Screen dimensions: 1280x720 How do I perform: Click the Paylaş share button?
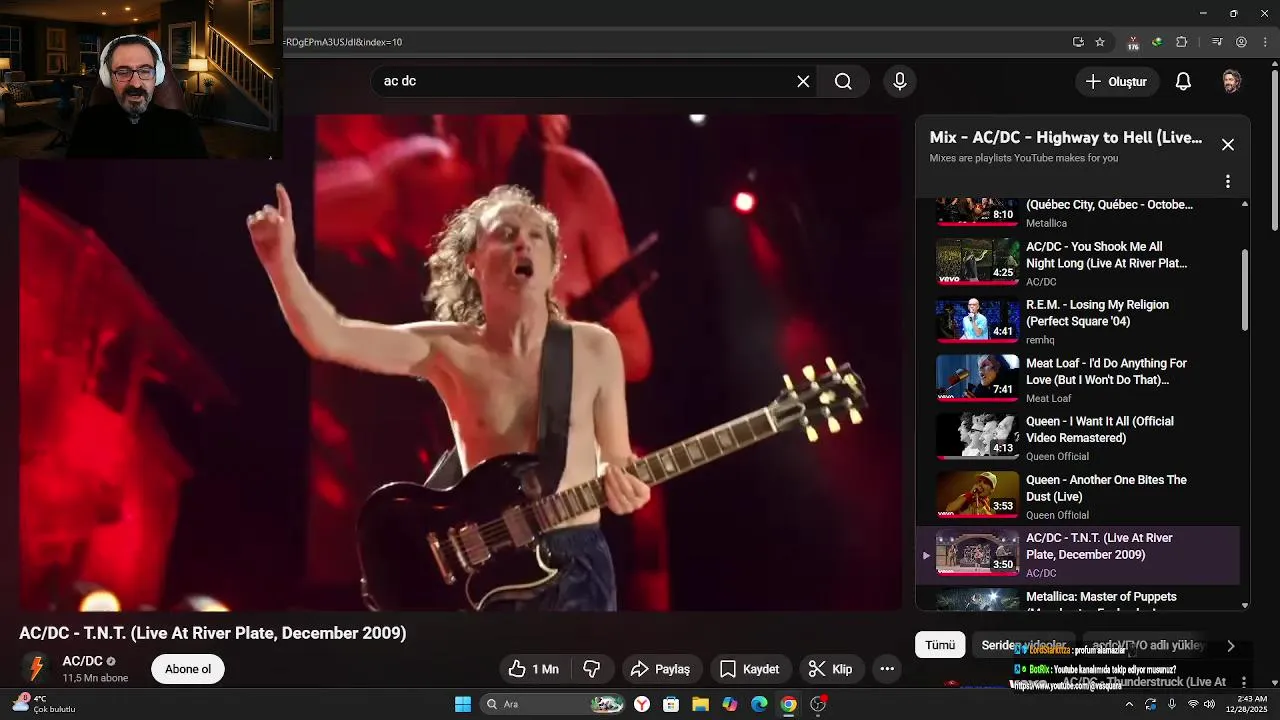coord(663,669)
